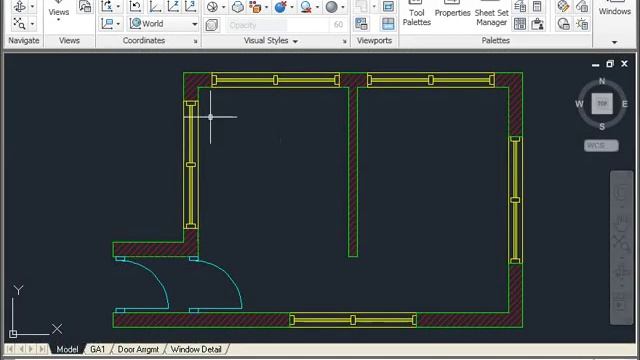Screen dimensions: 640x360
Task: Expand the Windows panel dropdown arrow
Action: tap(614, 42)
